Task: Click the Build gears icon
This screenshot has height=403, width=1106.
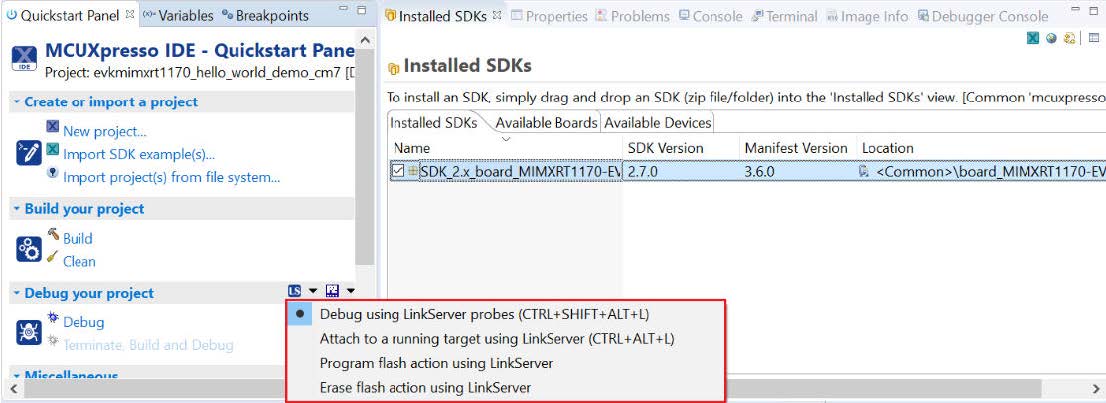Action: pyautogui.click(x=29, y=249)
